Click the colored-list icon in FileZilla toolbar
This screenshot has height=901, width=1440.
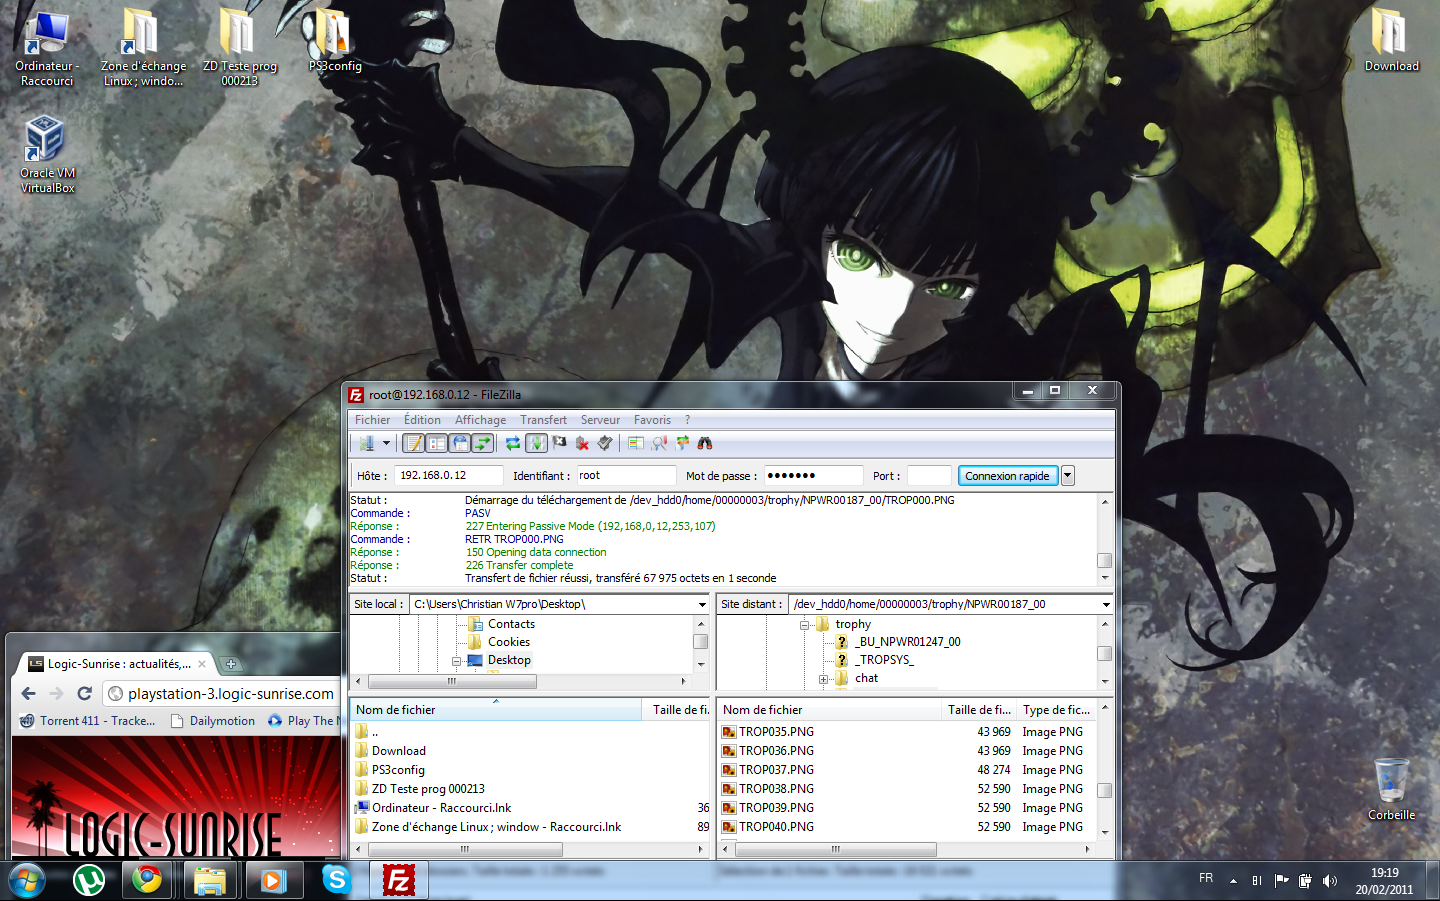click(x=636, y=443)
